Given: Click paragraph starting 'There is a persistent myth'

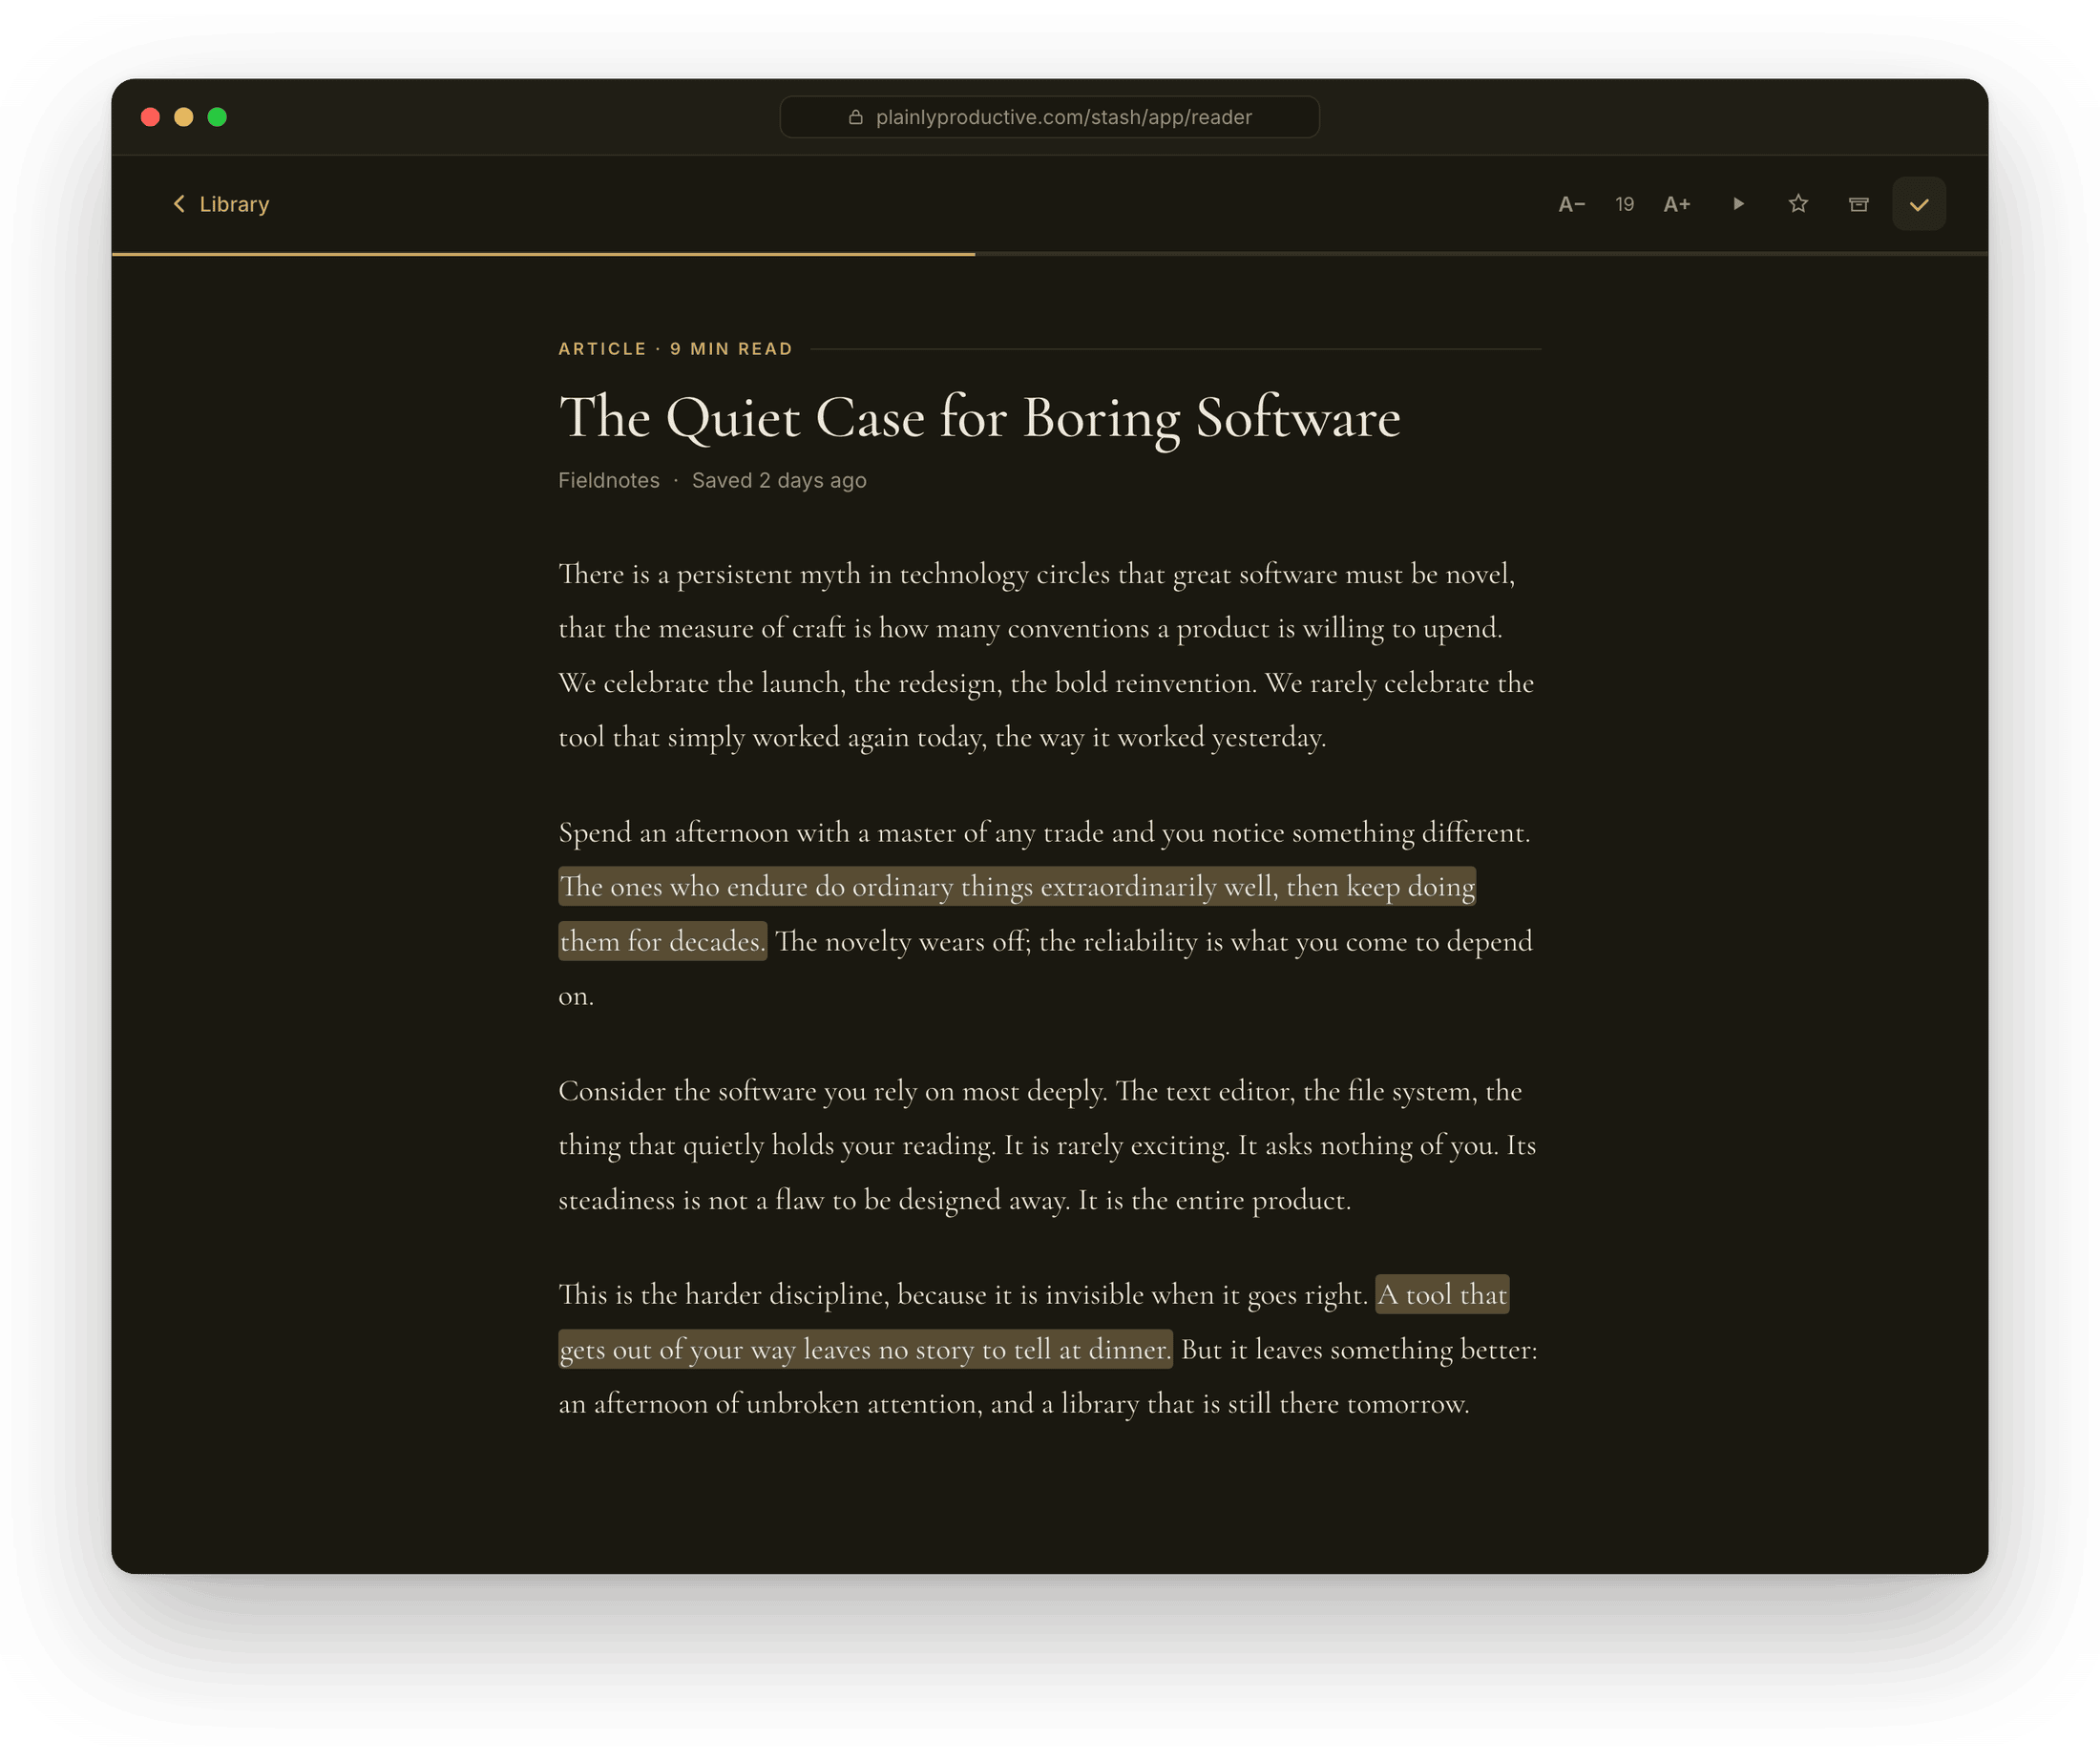Looking at the screenshot, I should 1046,655.
